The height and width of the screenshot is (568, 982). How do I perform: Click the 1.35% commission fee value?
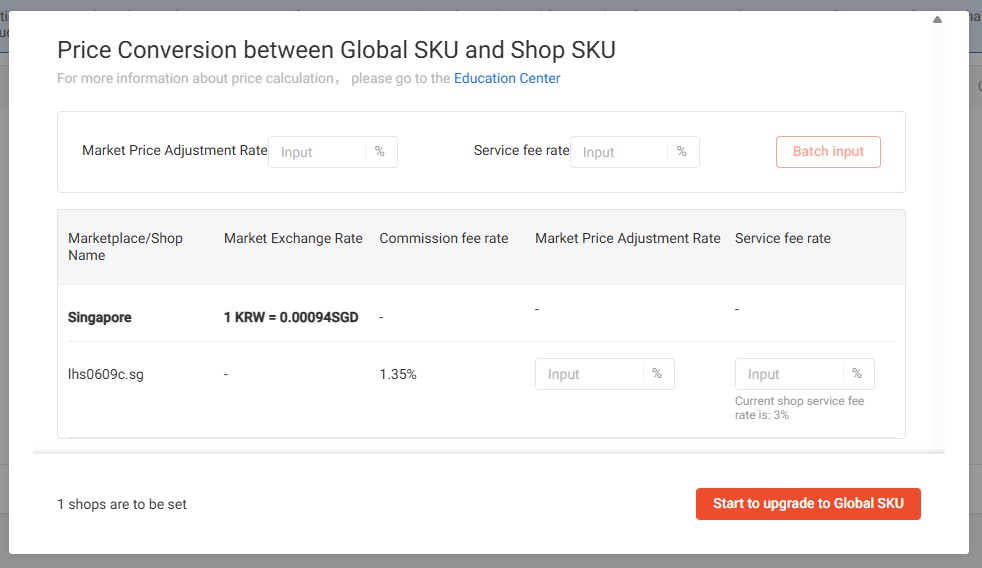click(398, 374)
